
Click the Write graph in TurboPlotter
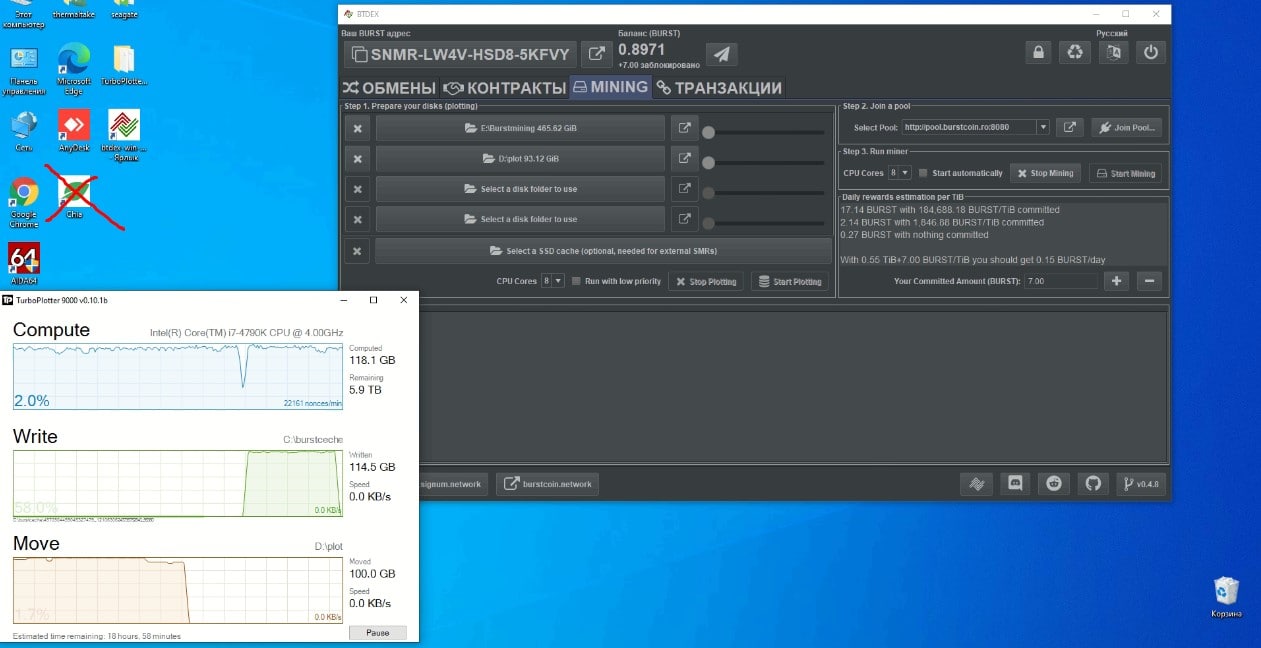[178, 483]
